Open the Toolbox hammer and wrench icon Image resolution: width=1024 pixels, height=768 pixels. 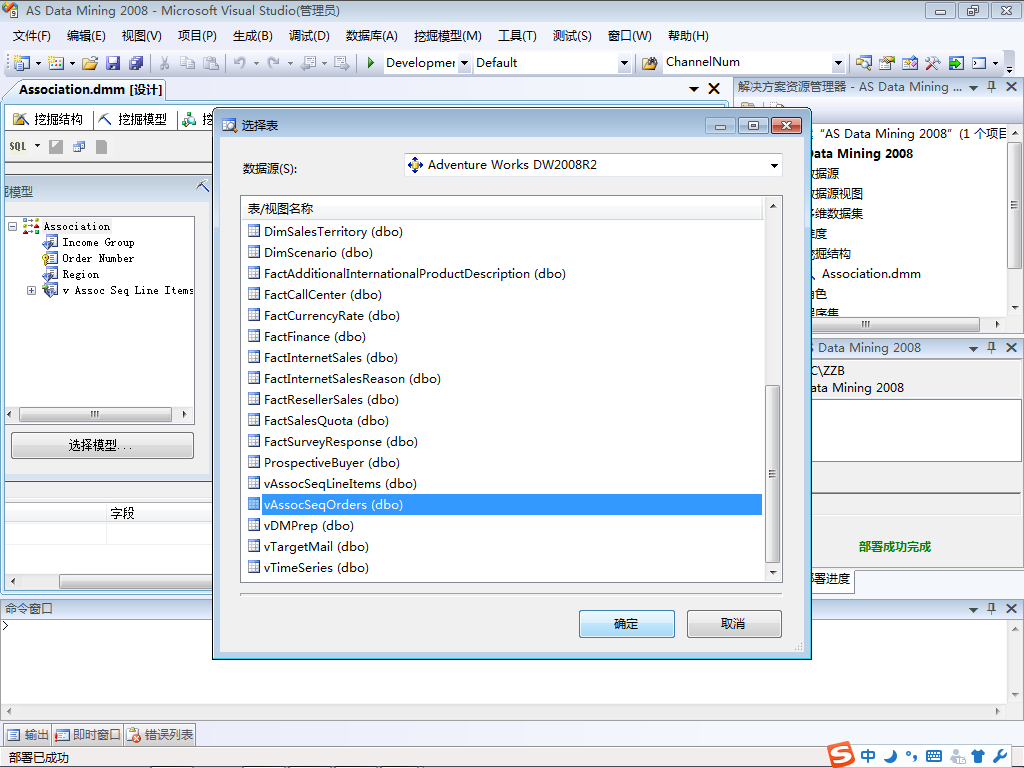pos(933,63)
